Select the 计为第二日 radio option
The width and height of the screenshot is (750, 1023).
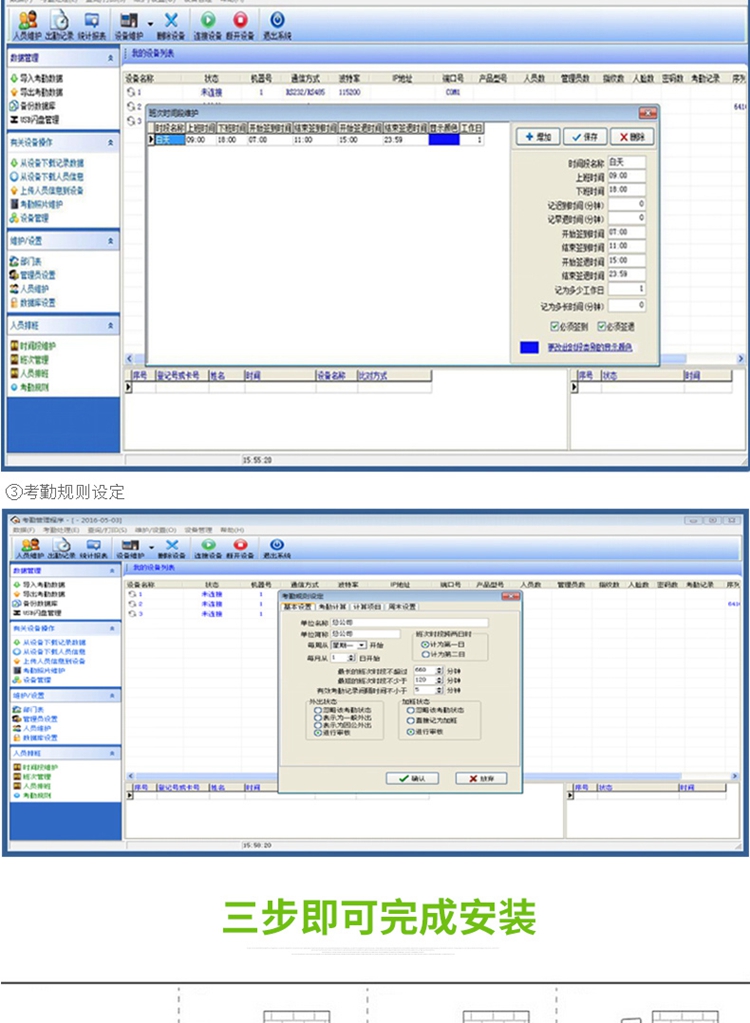(424, 654)
